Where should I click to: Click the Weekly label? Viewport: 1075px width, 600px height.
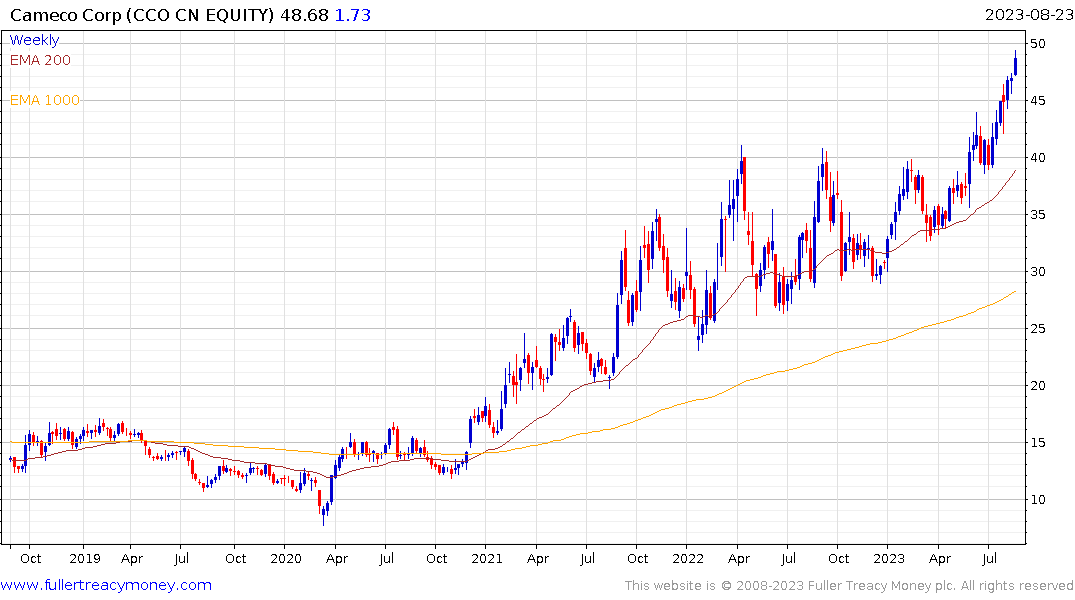(x=34, y=40)
